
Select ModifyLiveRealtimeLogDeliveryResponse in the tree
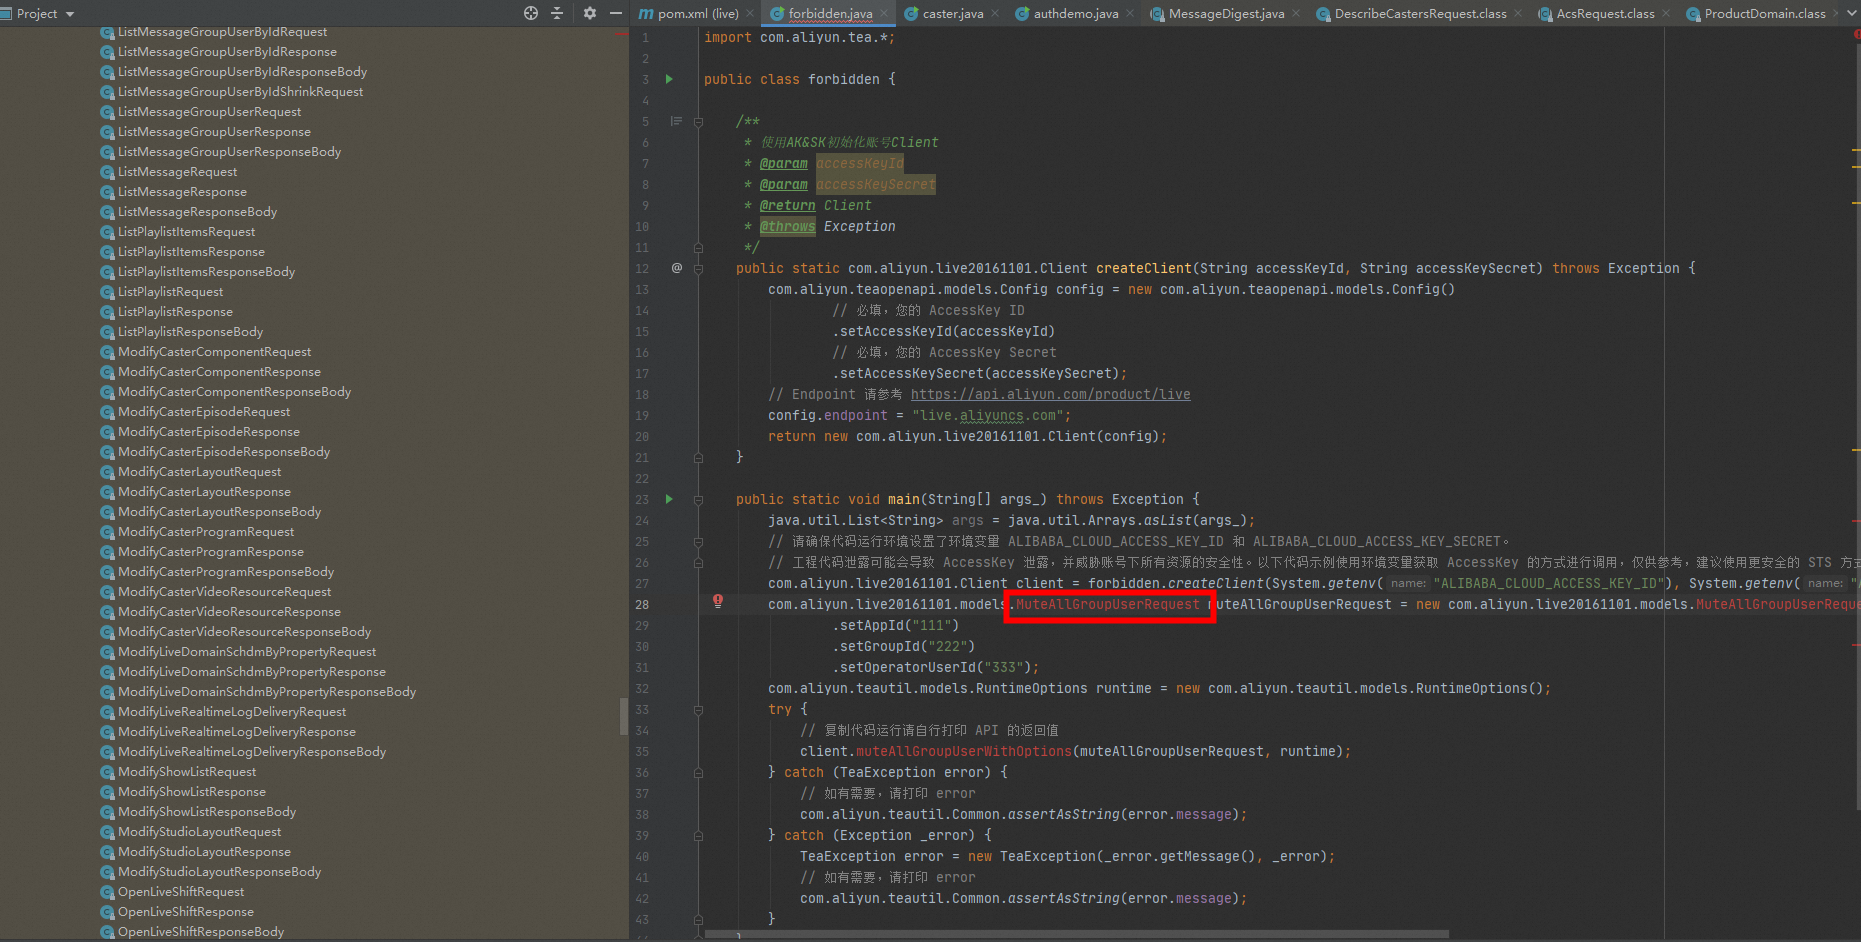click(x=236, y=732)
